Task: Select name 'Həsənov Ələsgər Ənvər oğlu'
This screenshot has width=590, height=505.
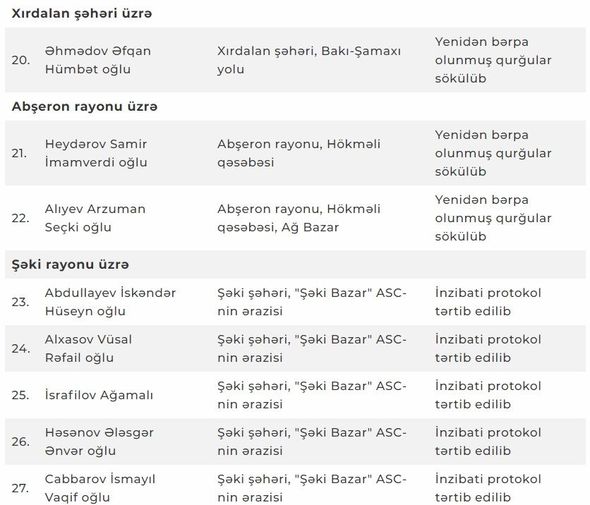Action: 99,441
